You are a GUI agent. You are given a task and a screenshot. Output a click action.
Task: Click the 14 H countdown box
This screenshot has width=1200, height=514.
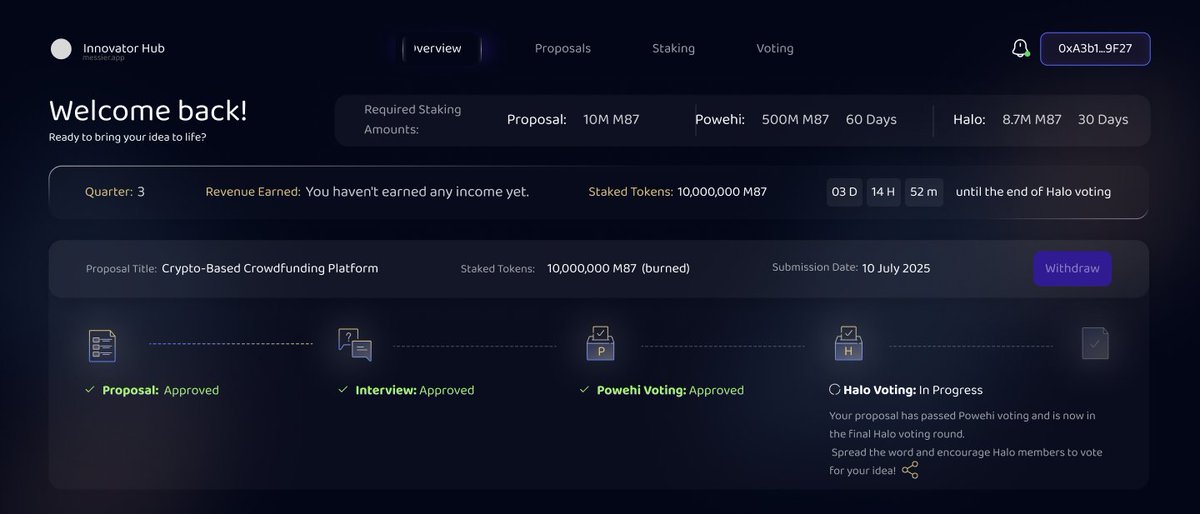pos(884,192)
